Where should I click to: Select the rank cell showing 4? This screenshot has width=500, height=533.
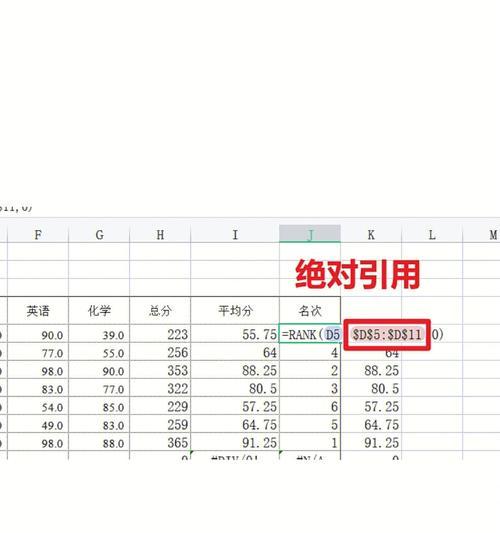point(310,351)
